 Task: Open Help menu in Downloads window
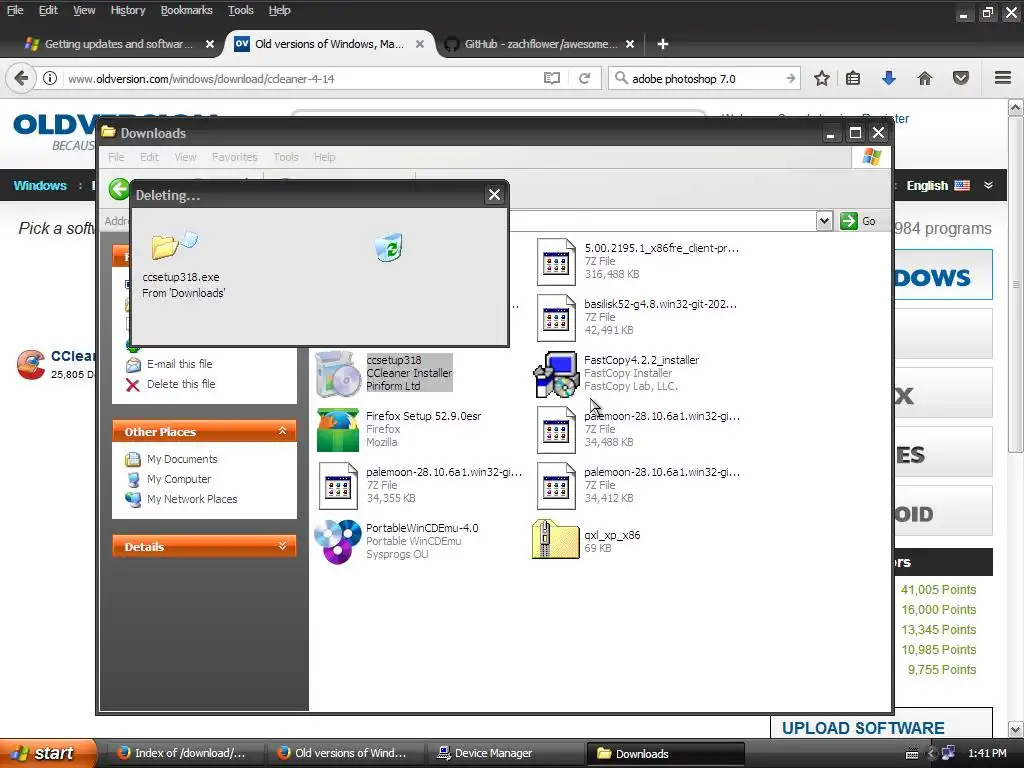coord(325,157)
